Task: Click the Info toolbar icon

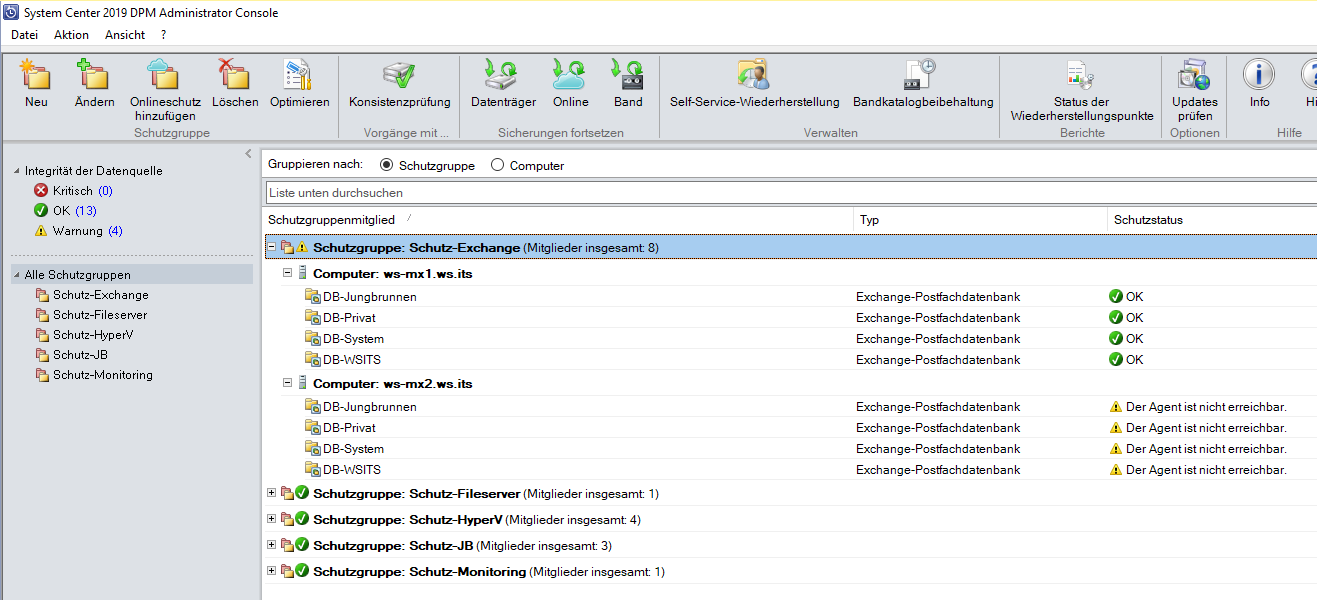Action: click(1259, 75)
